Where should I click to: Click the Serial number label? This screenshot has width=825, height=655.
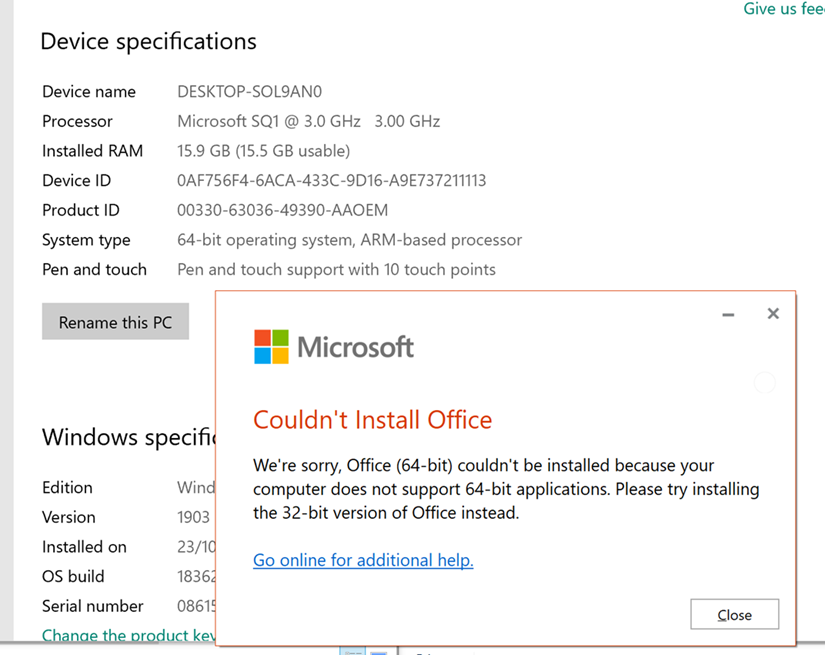[x=92, y=606]
